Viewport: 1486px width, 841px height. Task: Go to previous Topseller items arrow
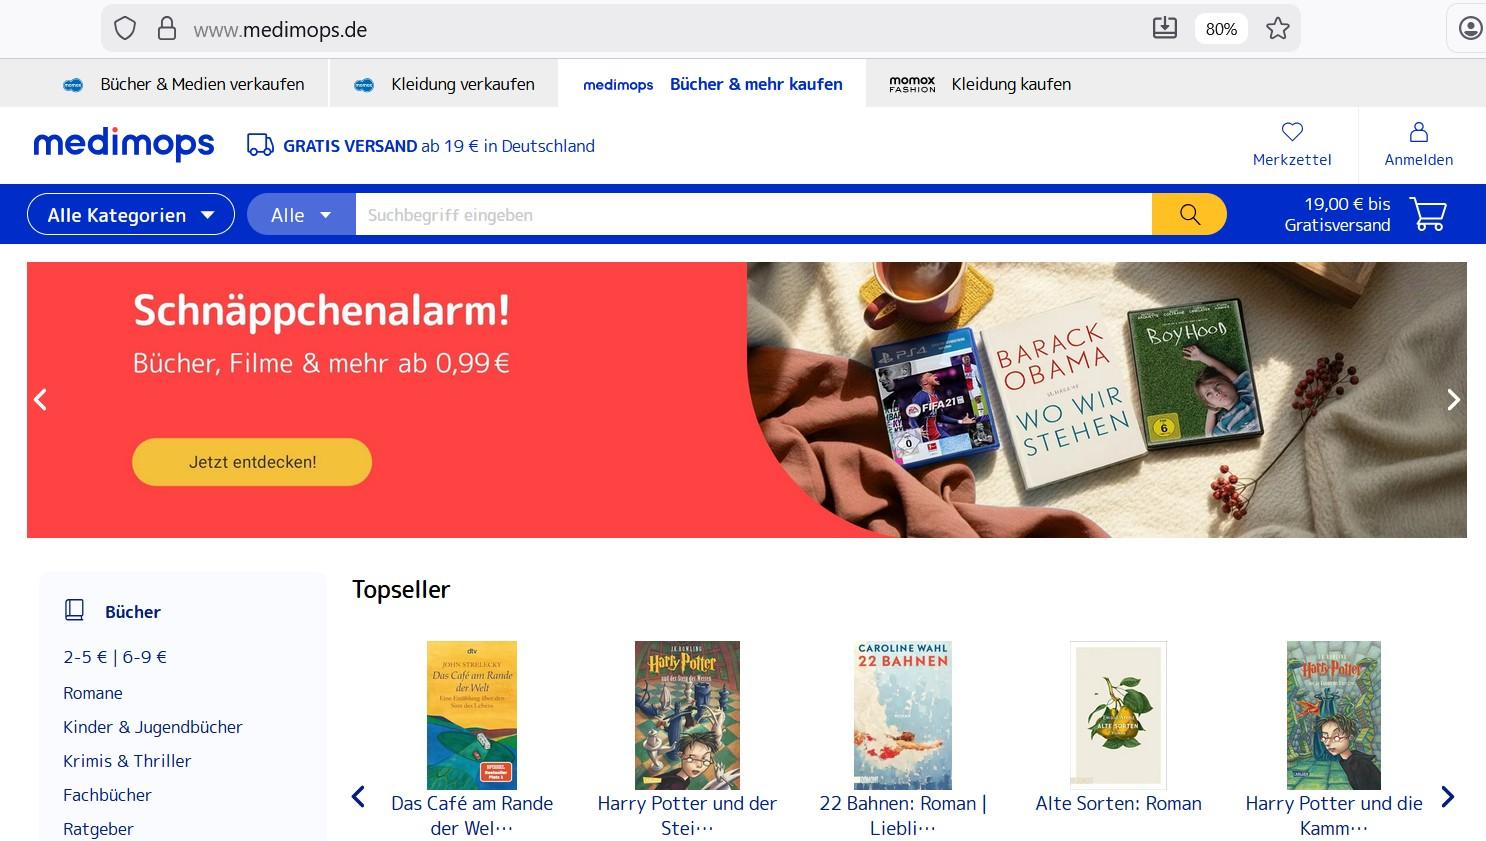click(x=359, y=797)
